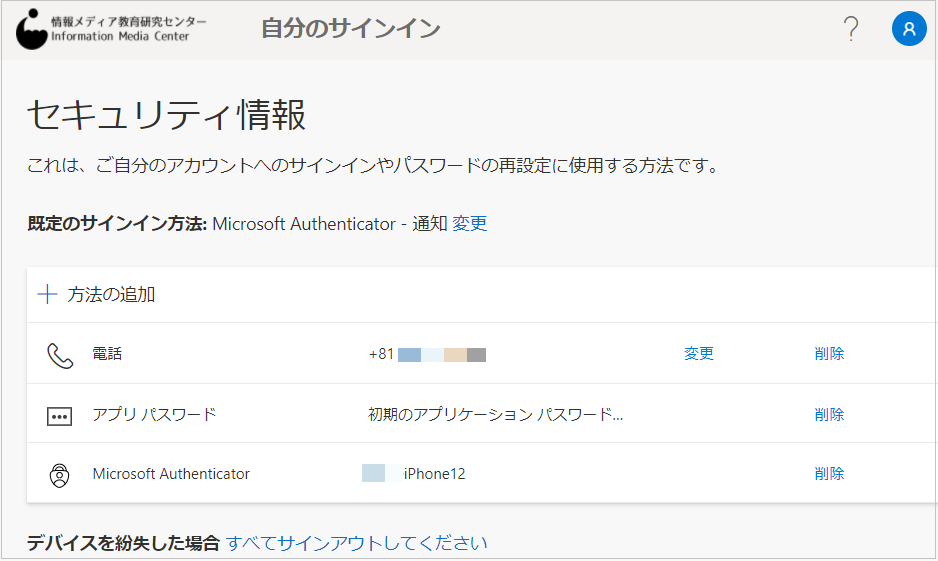Change the default sign-in method via 変更 link
Screen dimensions: 938x561
(x=470, y=224)
